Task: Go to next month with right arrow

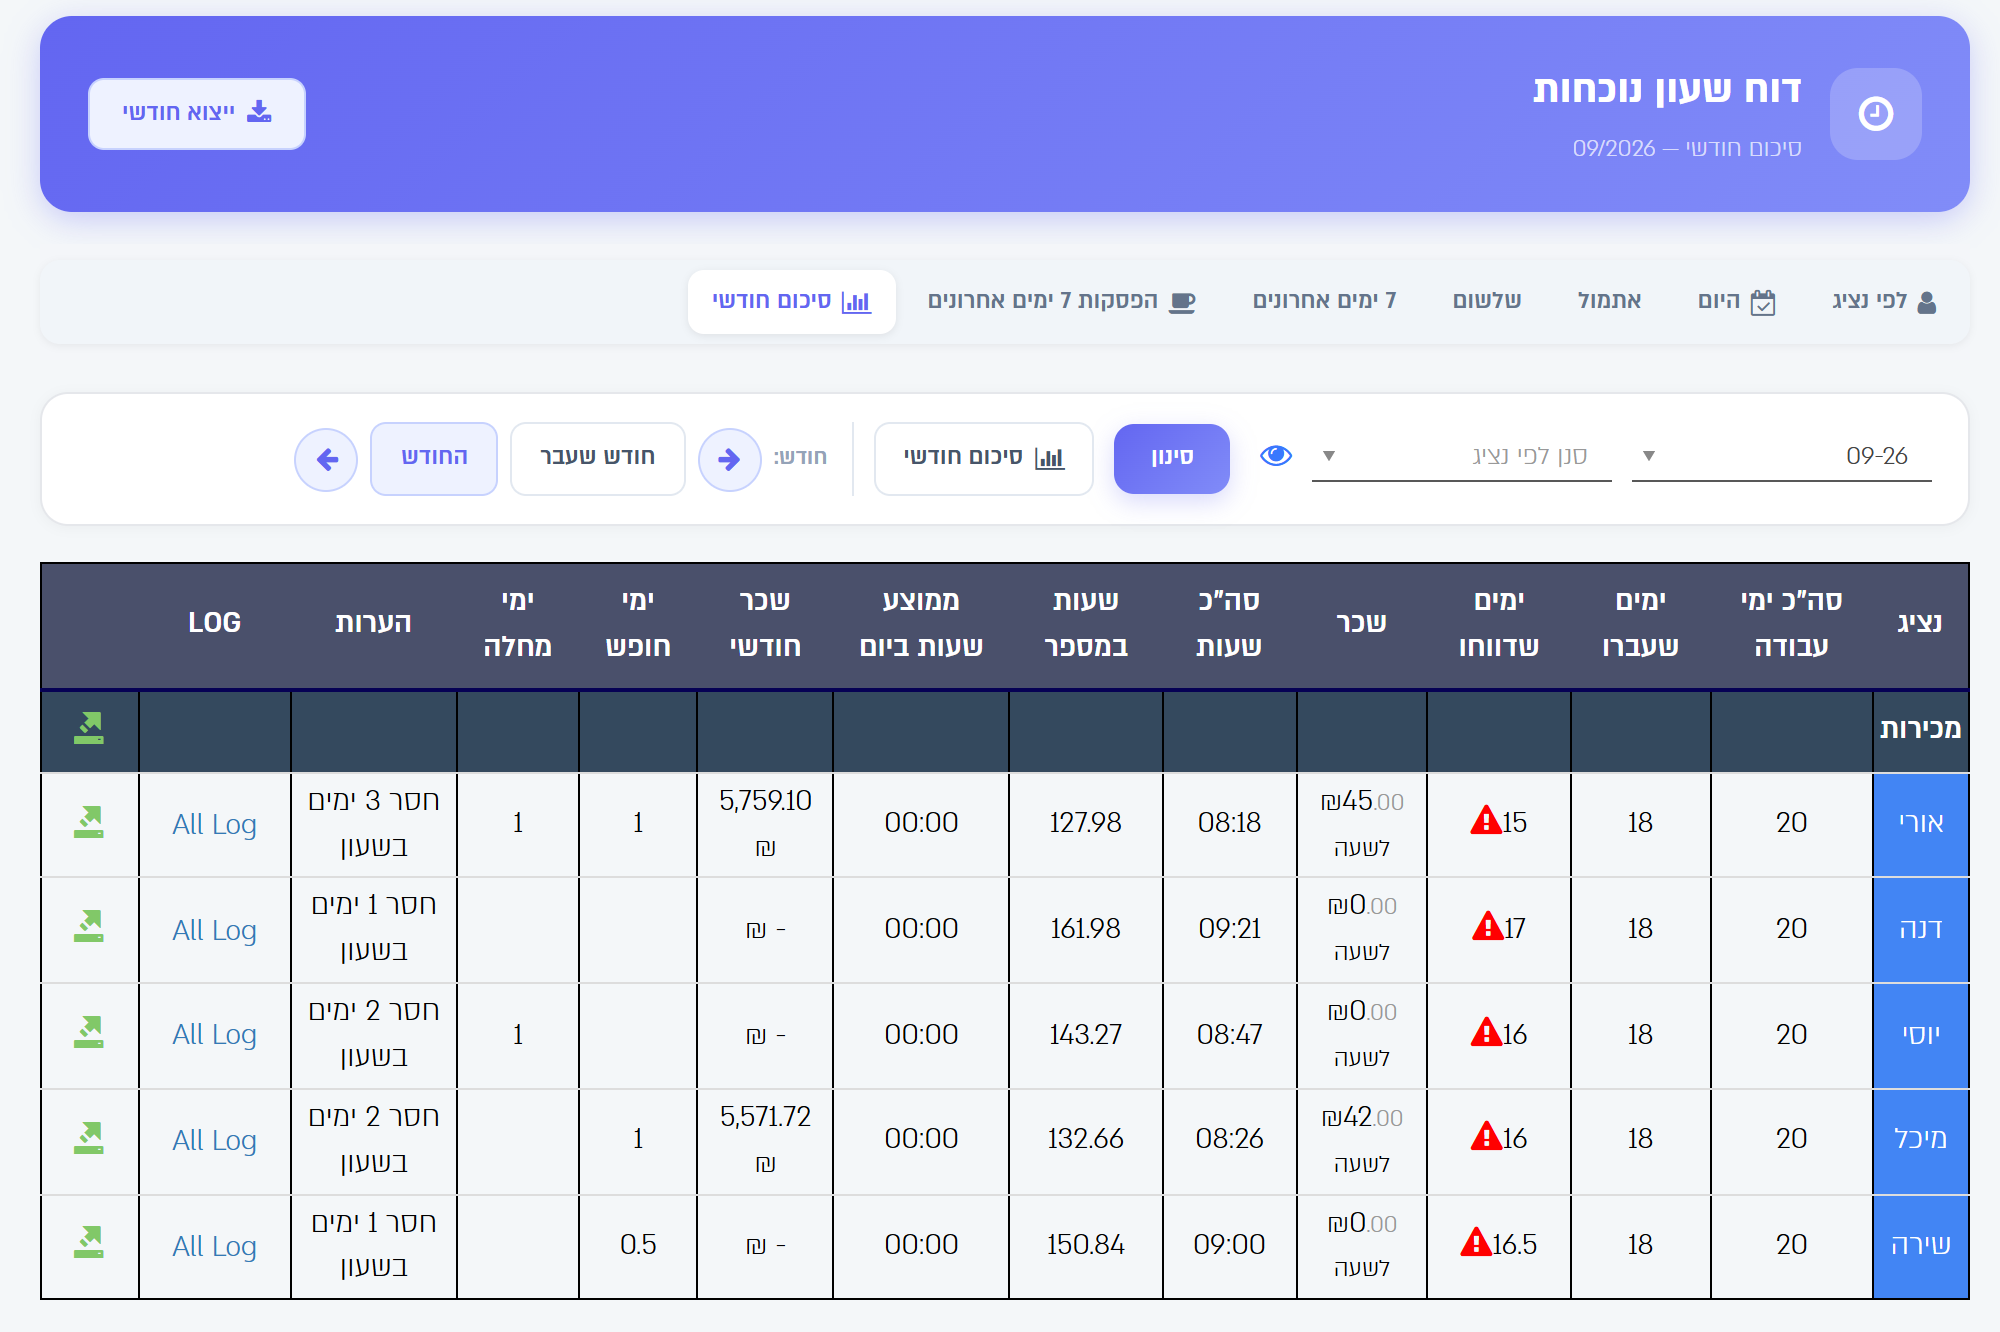Action: pyautogui.click(x=729, y=460)
